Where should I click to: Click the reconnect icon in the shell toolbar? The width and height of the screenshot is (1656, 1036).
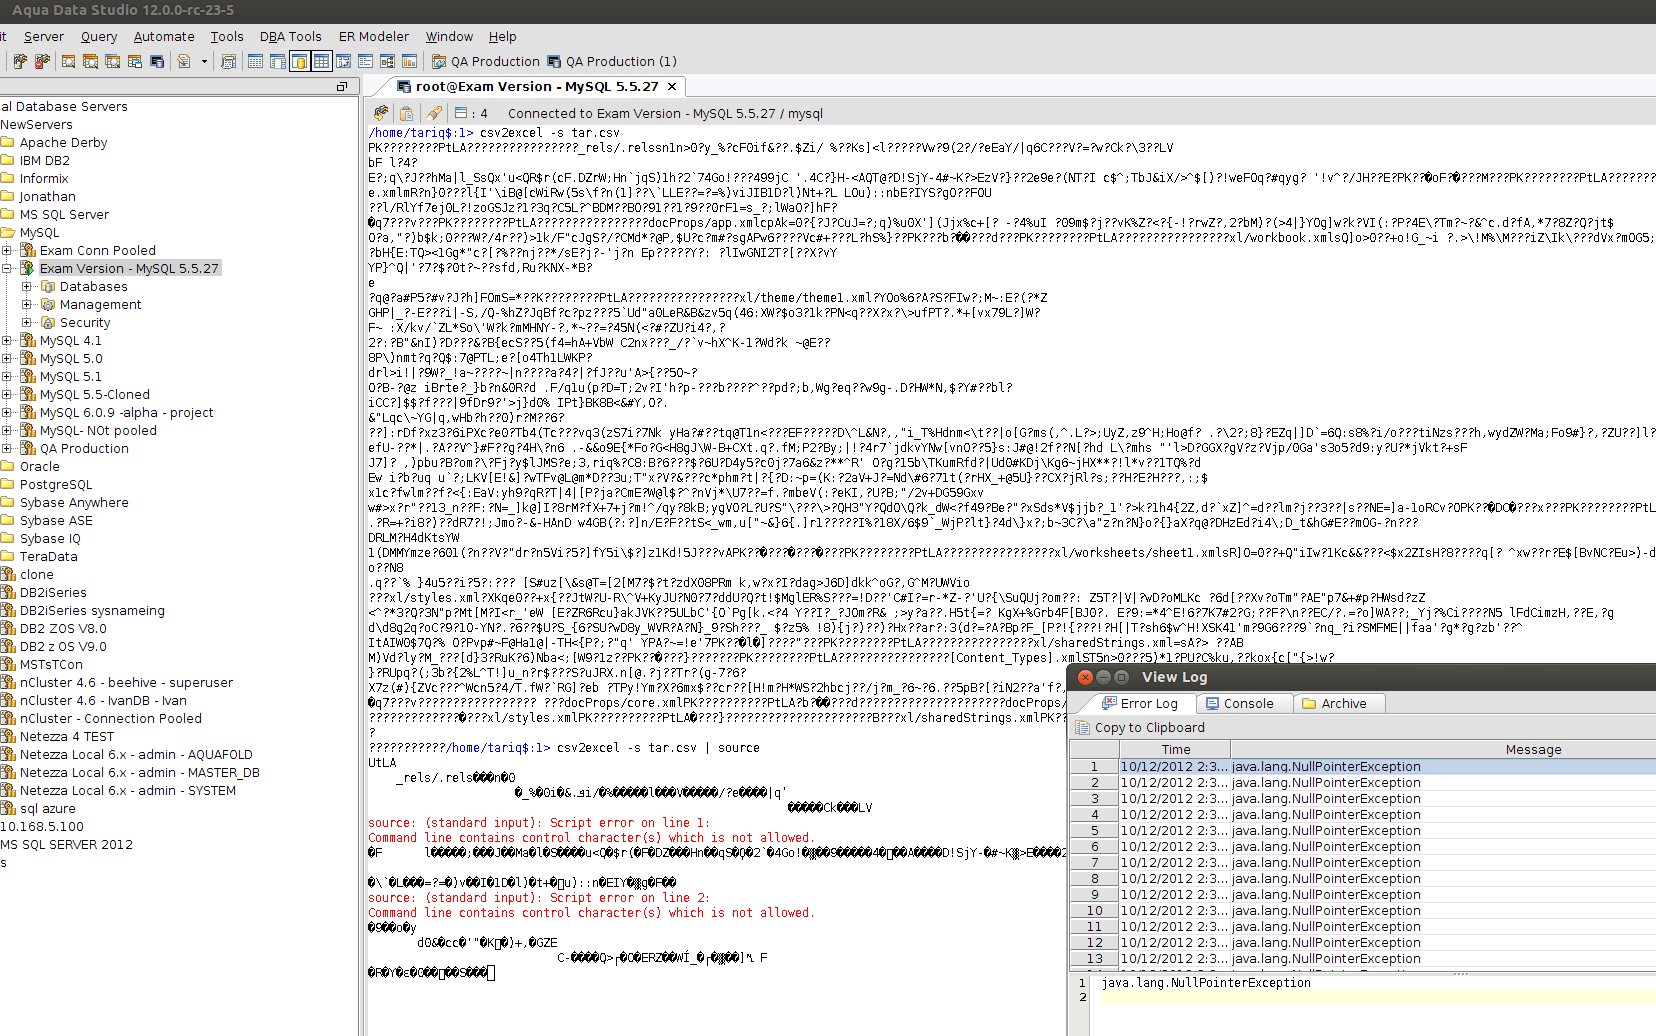click(x=381, y=113)
